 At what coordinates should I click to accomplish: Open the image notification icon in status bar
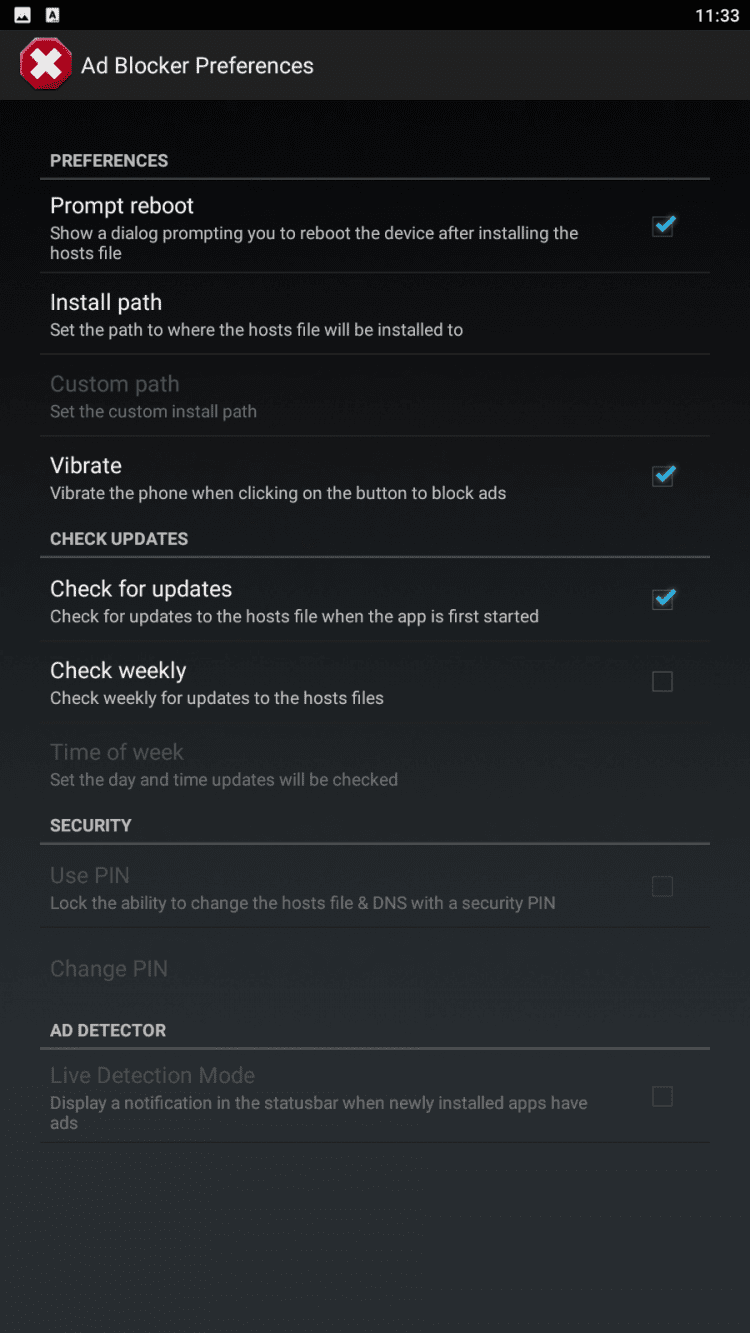tap(22, 15)
